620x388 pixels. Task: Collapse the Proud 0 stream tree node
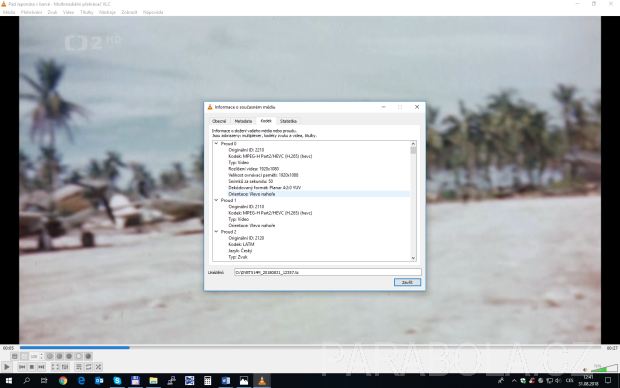pos(216,144)
